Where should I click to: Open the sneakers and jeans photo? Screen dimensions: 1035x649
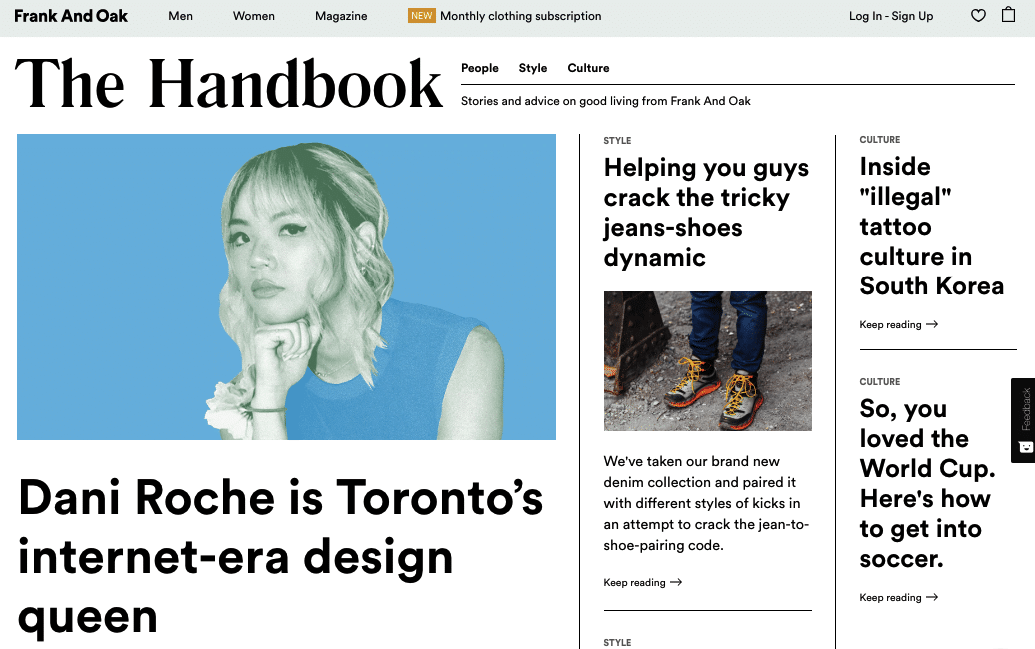[708, 361]
